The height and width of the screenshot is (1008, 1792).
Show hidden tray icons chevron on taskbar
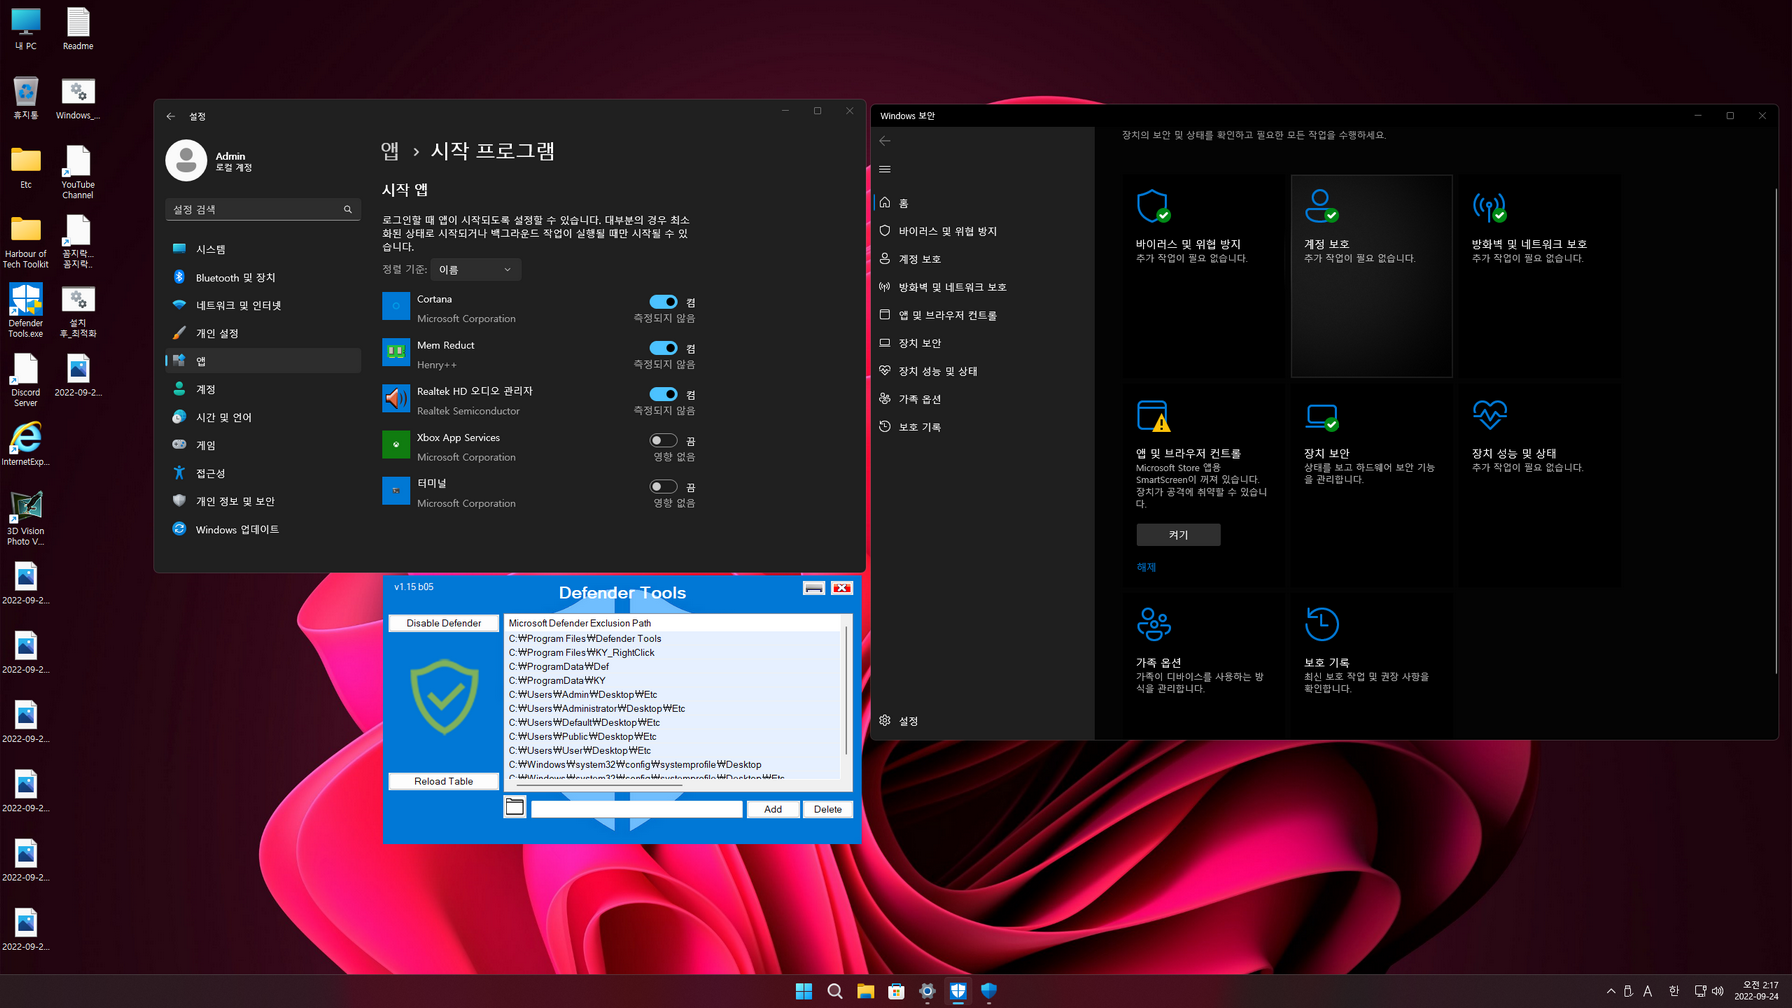1611,991
